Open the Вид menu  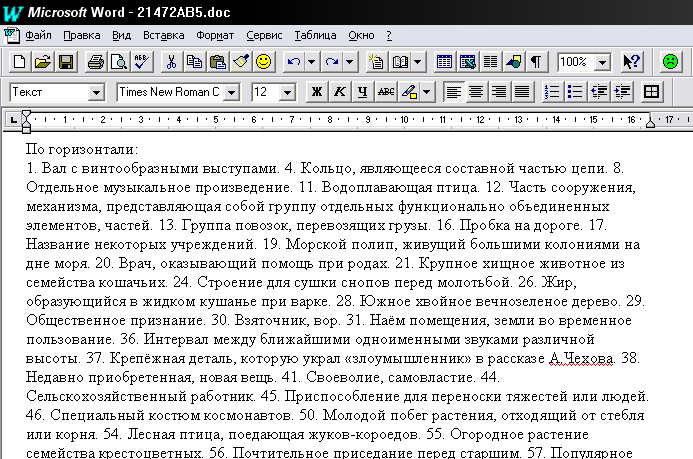(122, 35)
